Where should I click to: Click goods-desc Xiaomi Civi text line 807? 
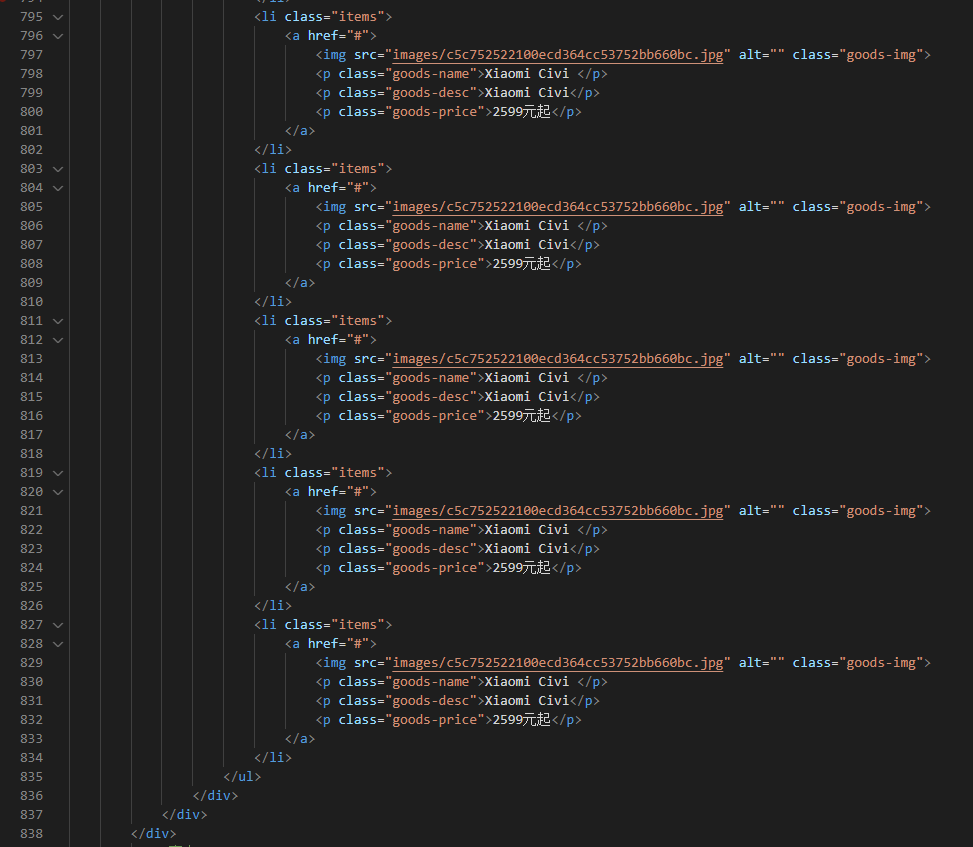pyautogui.click(x=526, y=244)
